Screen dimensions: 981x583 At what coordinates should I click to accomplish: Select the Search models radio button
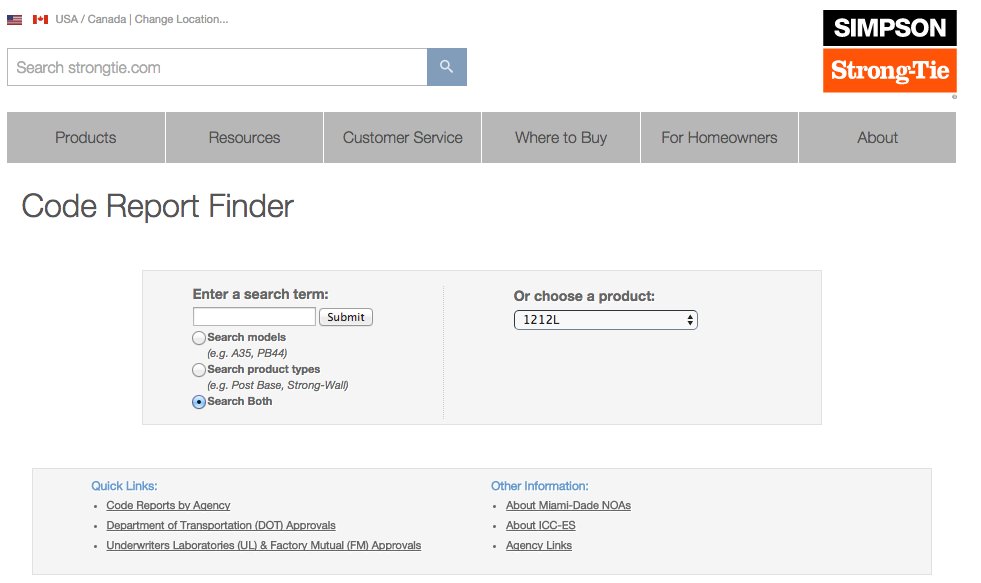pyautogui.click(x=199, y=338)
